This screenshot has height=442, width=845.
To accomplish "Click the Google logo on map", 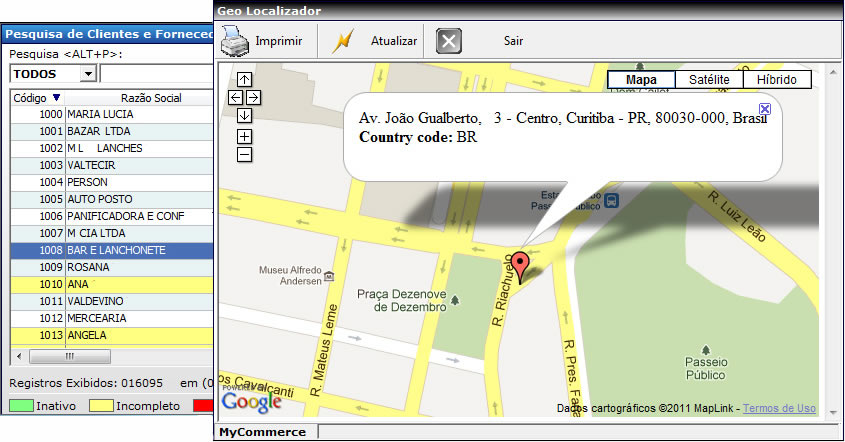I will tap(252, 402).
